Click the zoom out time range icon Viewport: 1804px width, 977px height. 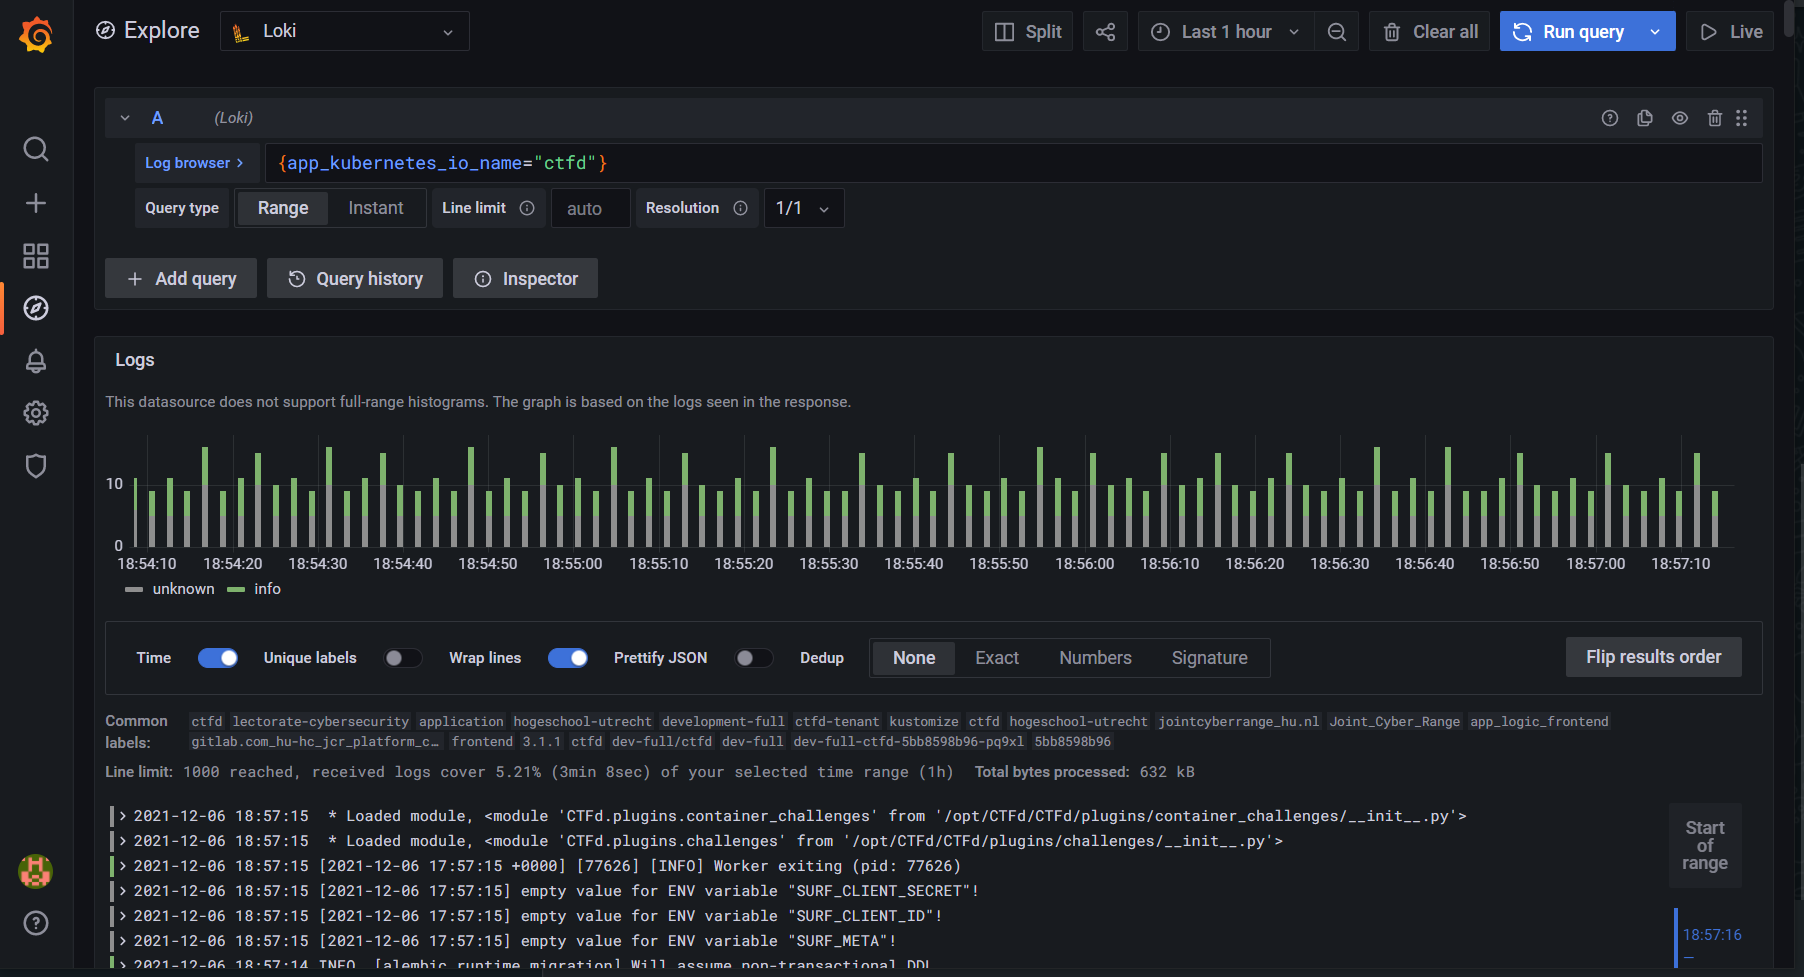click(x=1336, y=32)
